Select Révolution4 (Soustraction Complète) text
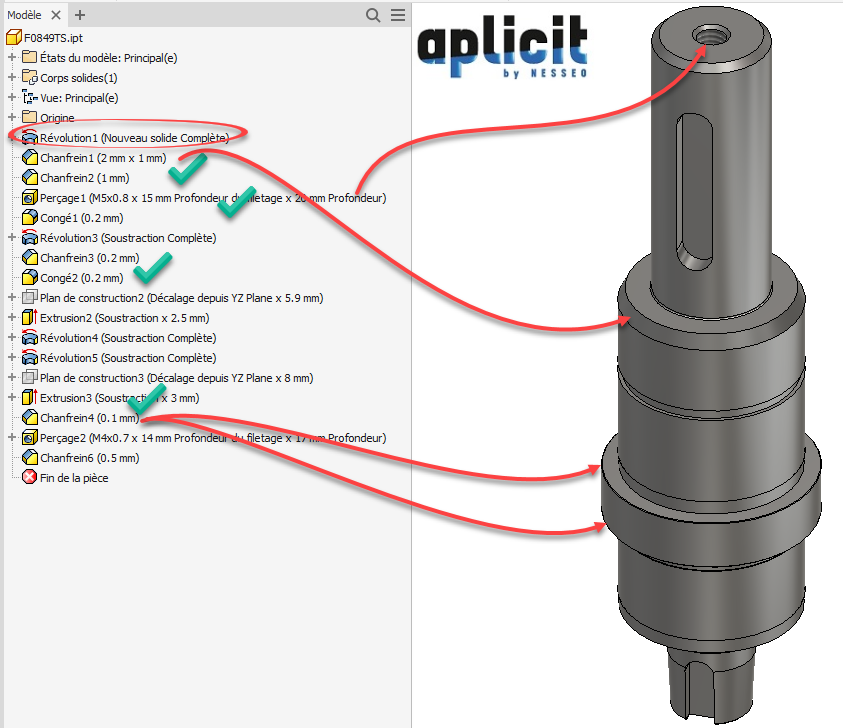 pos(128,338)
